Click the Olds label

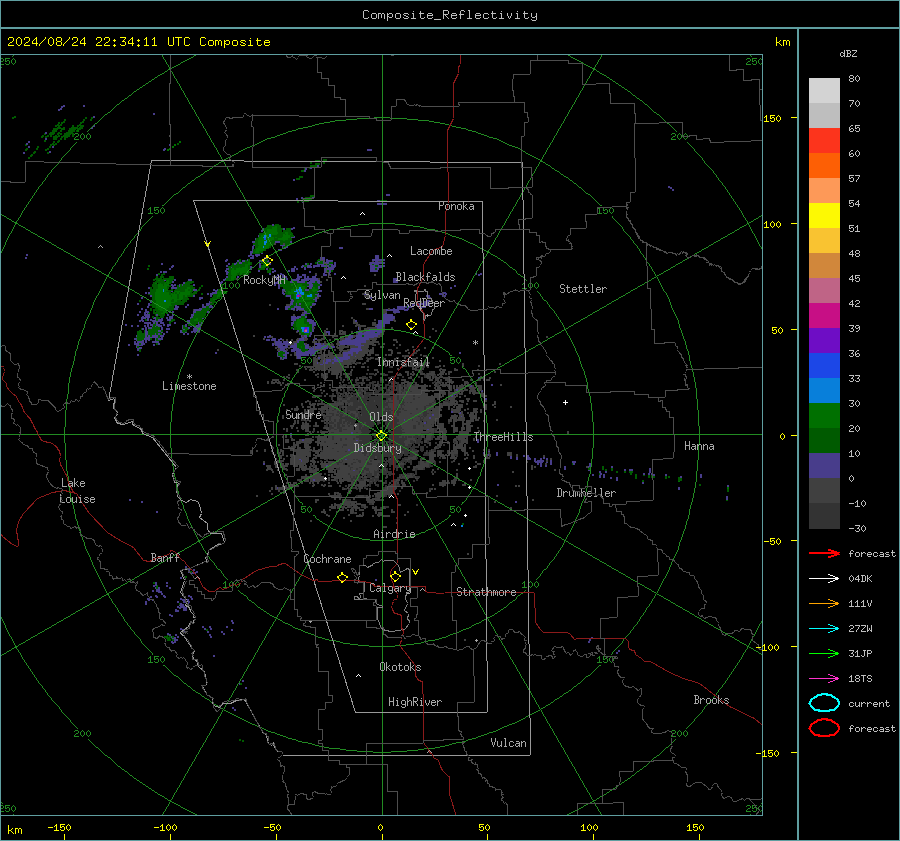(381, 417)
